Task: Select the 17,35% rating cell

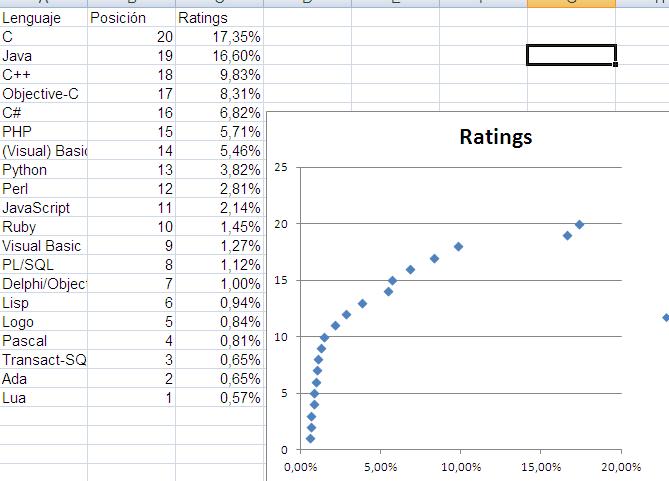Action: (219, 37)
